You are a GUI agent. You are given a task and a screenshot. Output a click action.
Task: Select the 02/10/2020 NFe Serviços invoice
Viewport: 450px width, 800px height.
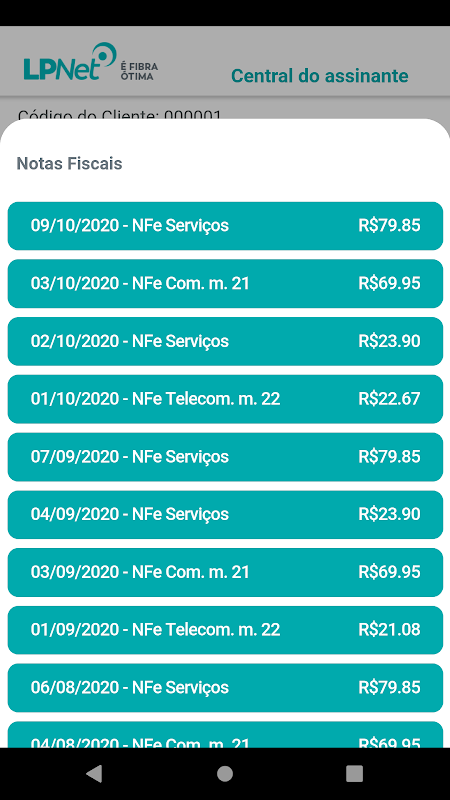pos(225,341)
